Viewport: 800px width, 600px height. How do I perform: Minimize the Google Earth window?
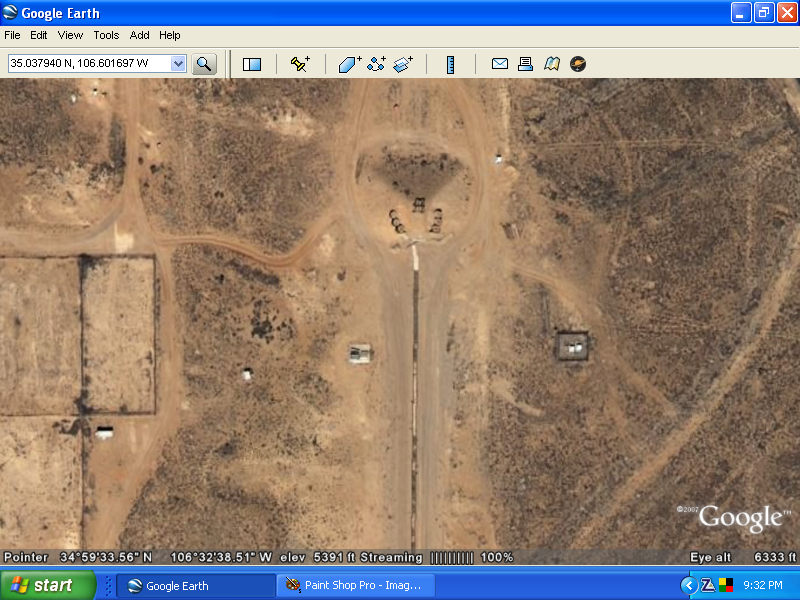741,13
